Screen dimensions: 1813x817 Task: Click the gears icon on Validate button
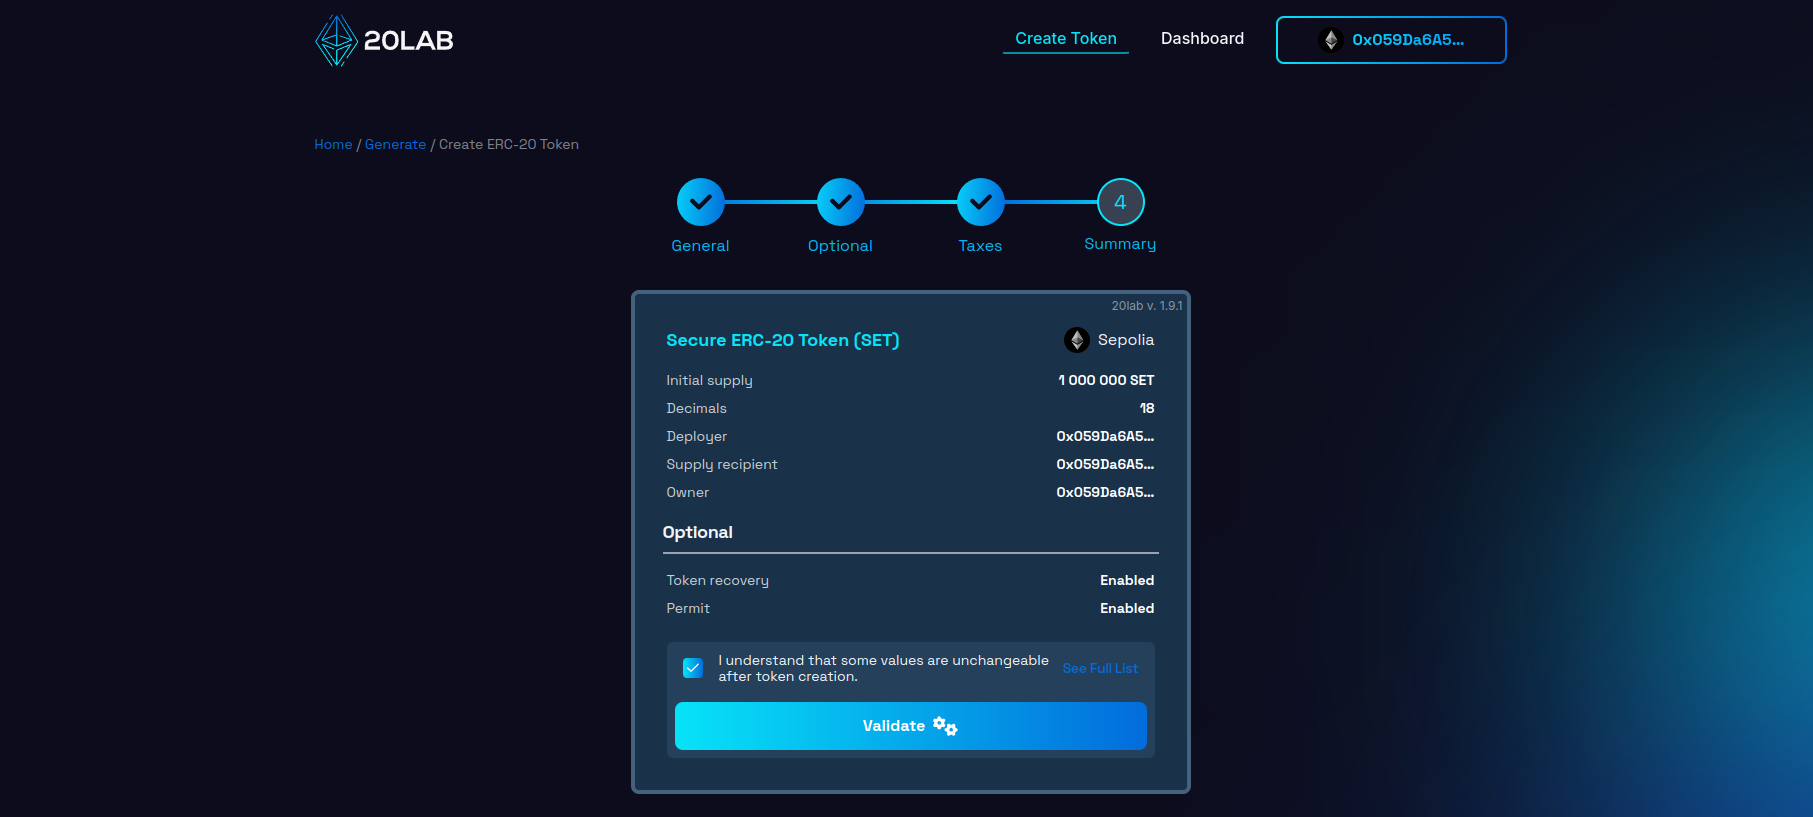tap(945, 726)
